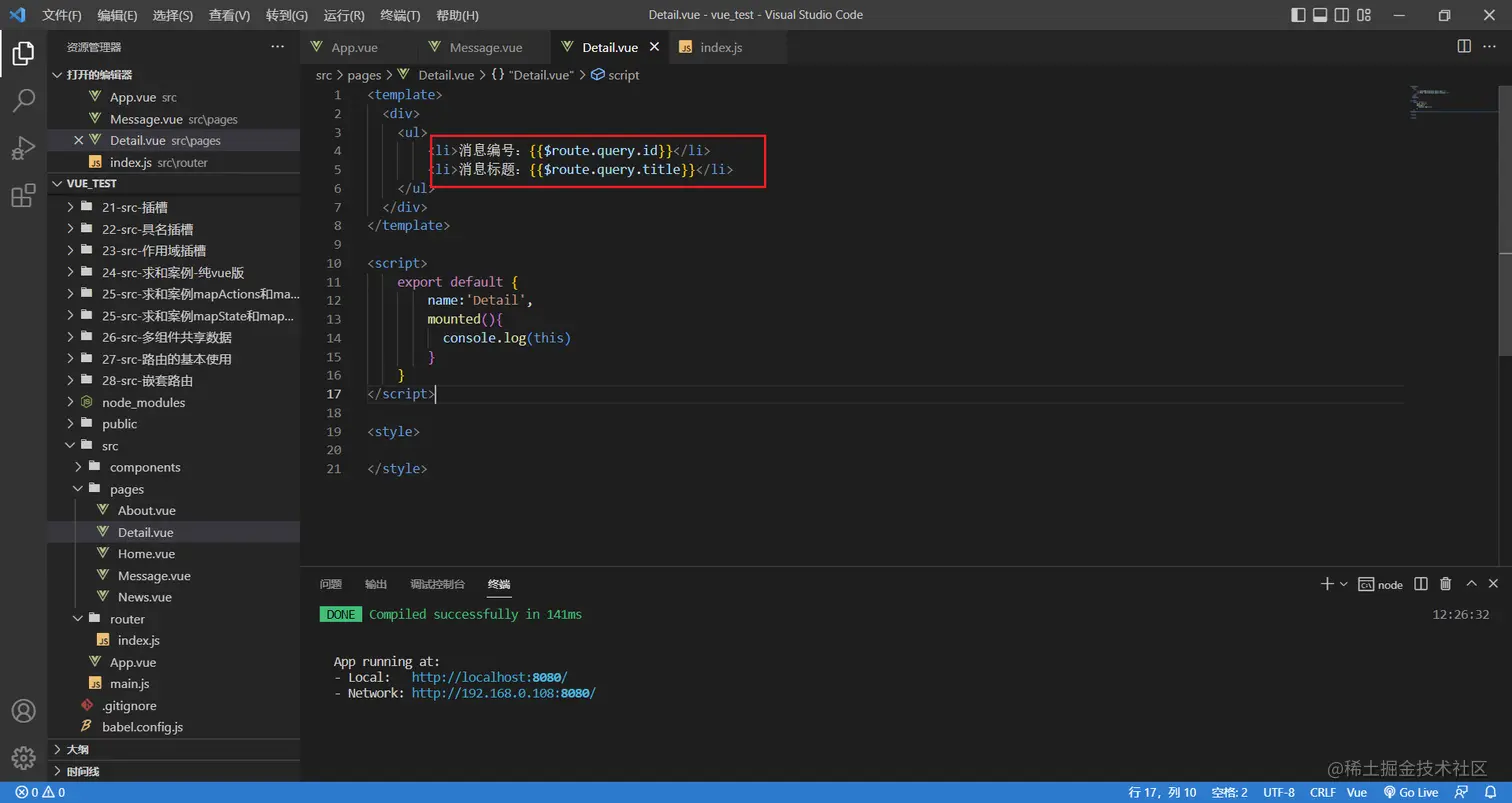This screenshot has width=1512, height=803.
Task: Open the http://localhost:8080/ link
Action: click(x=489, y=677)
